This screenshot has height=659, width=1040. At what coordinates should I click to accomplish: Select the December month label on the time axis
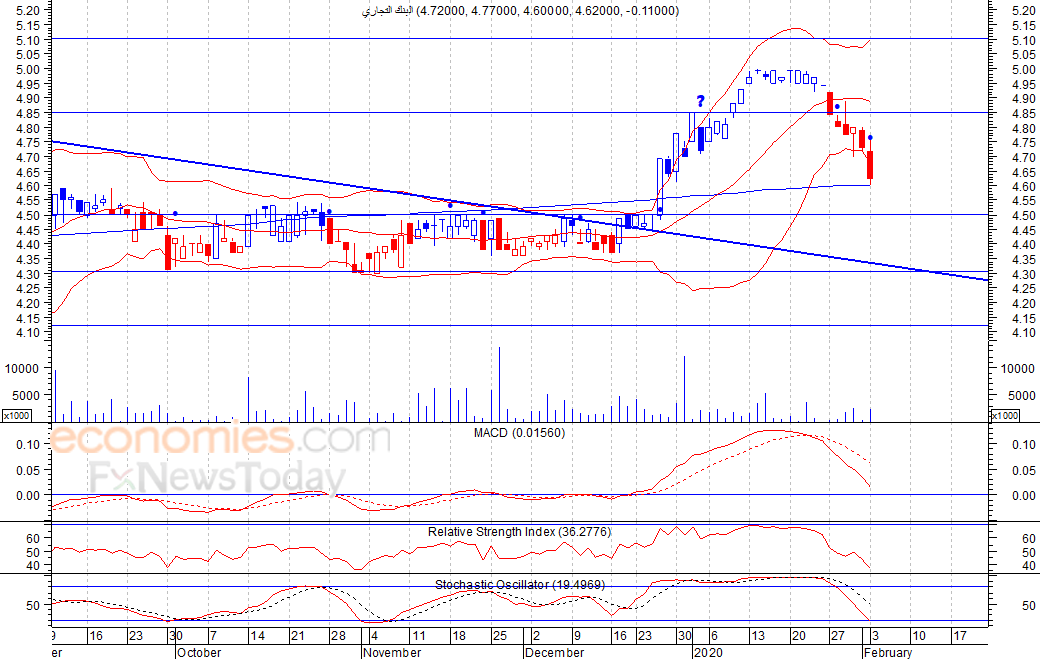point(554,652)
